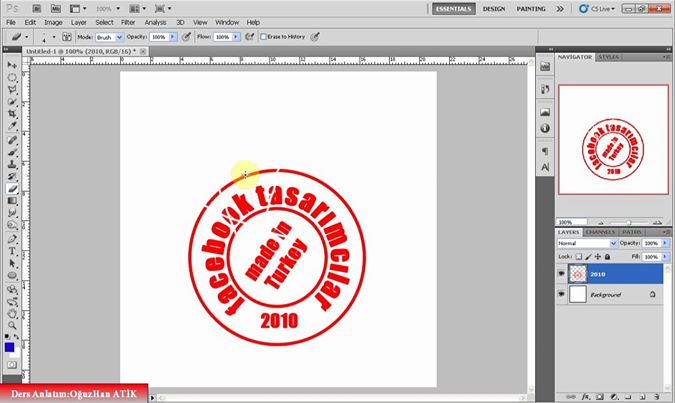Select the Quick Selection tool
The height and width of the screenshot is (403, 675).
pos(12,102)
